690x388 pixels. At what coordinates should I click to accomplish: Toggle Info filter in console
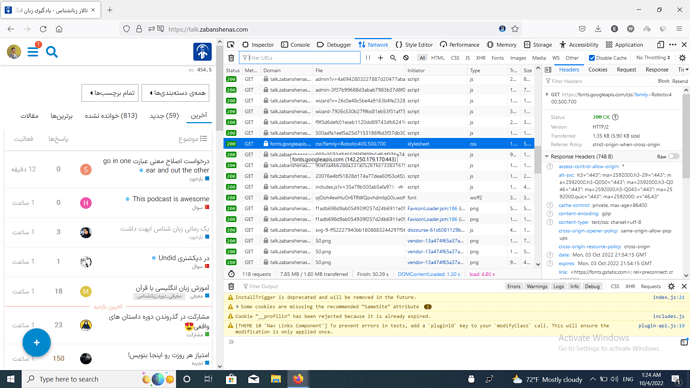[x=574, y=286]
